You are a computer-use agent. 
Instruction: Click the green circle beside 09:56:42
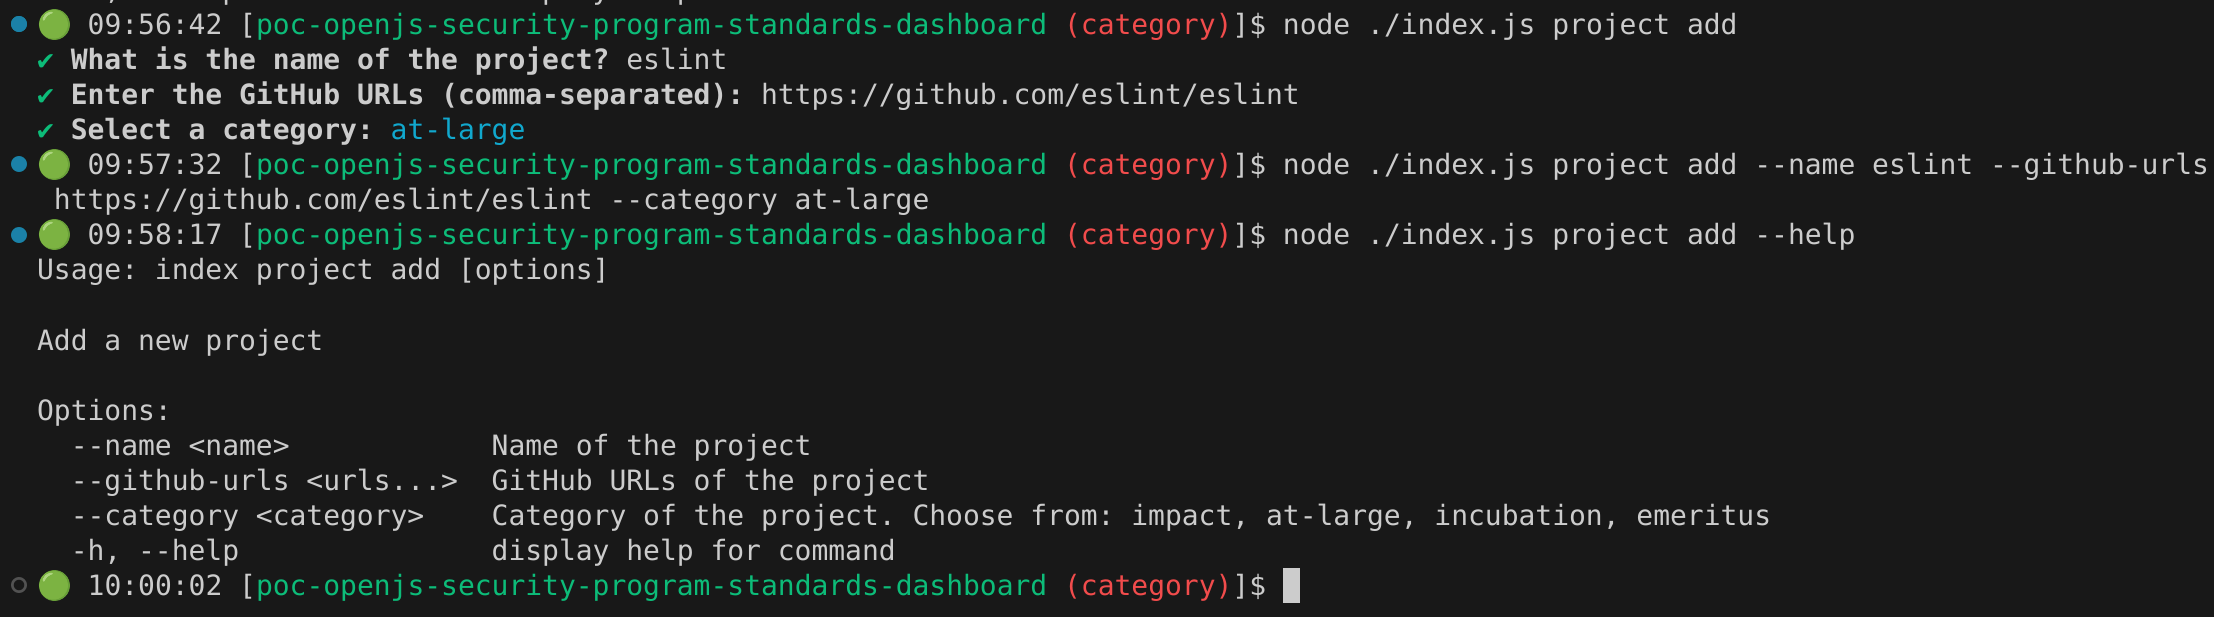point(54,24)
